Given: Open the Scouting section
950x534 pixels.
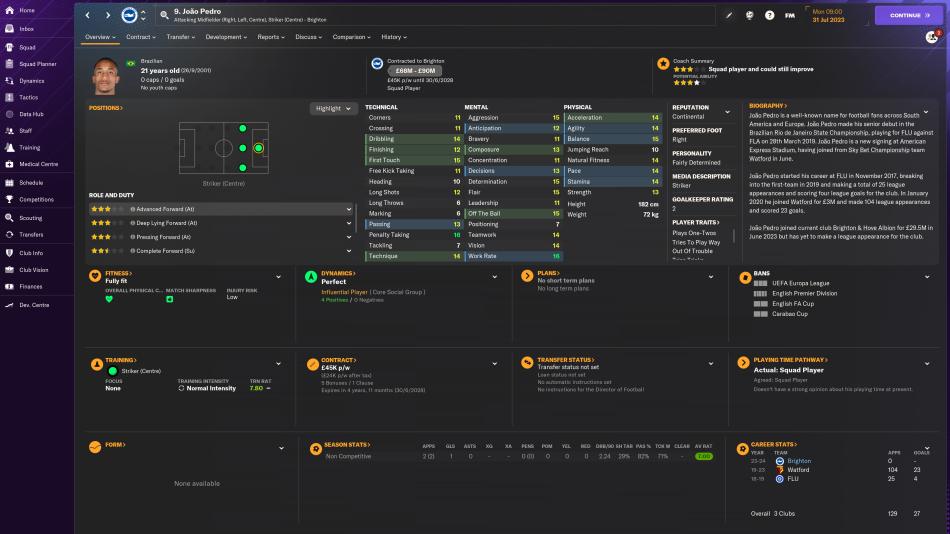Looking at the screenshot, I should 30,218.
